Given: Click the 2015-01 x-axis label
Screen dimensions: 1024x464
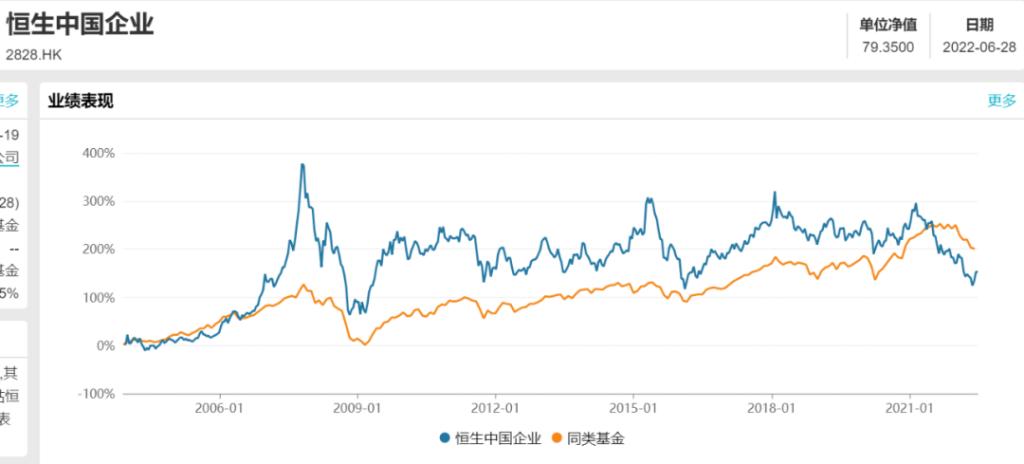Looking at the screenshot, I should 634,407.
